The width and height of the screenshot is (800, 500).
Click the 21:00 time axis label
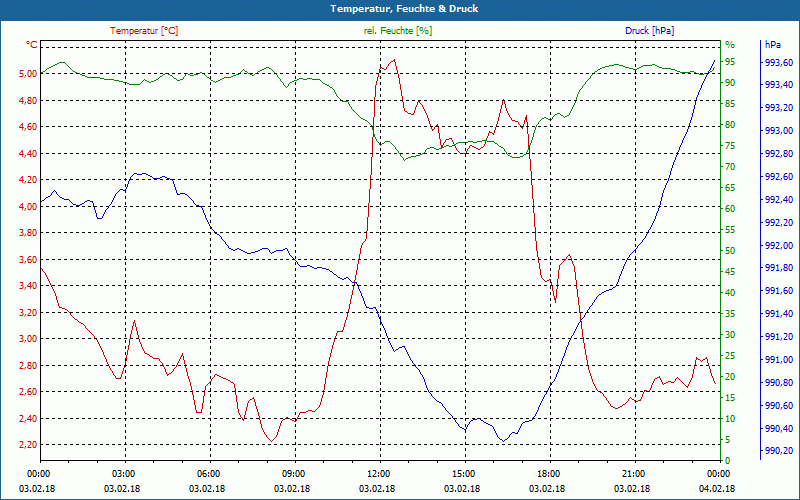coord(635,473)
